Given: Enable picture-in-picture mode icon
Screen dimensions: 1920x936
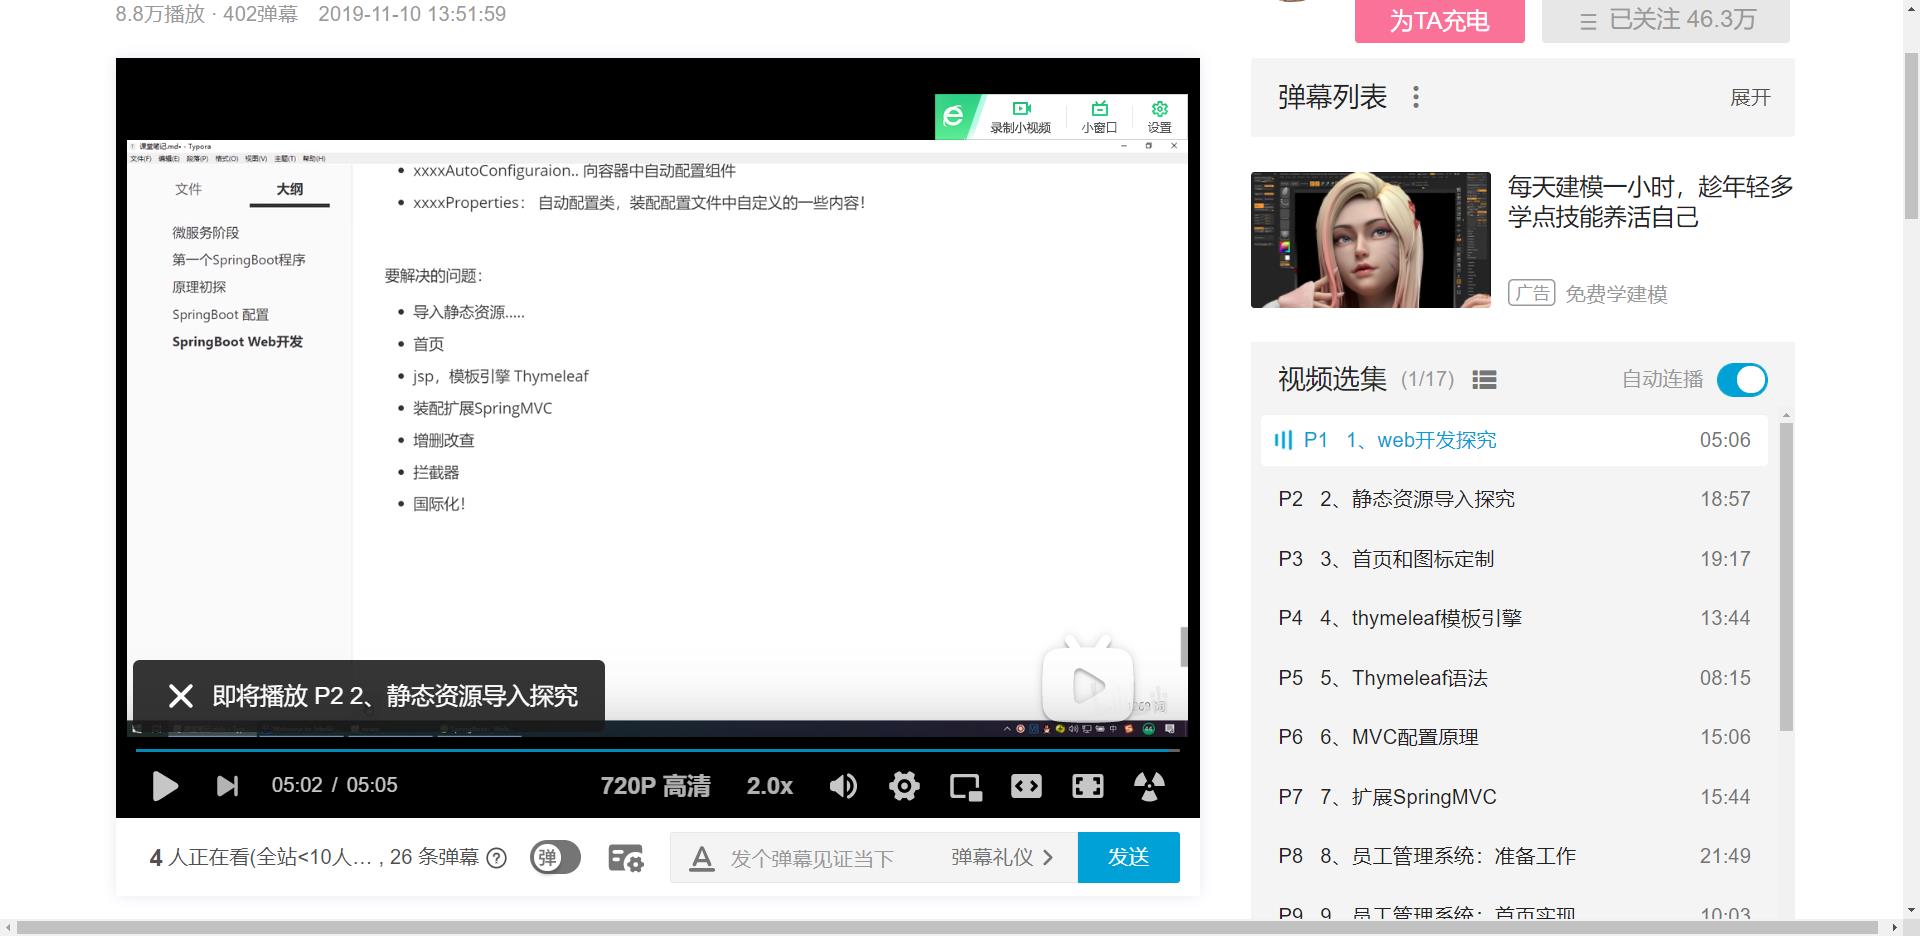Looking at the screenshot, I should click(966, 787).
